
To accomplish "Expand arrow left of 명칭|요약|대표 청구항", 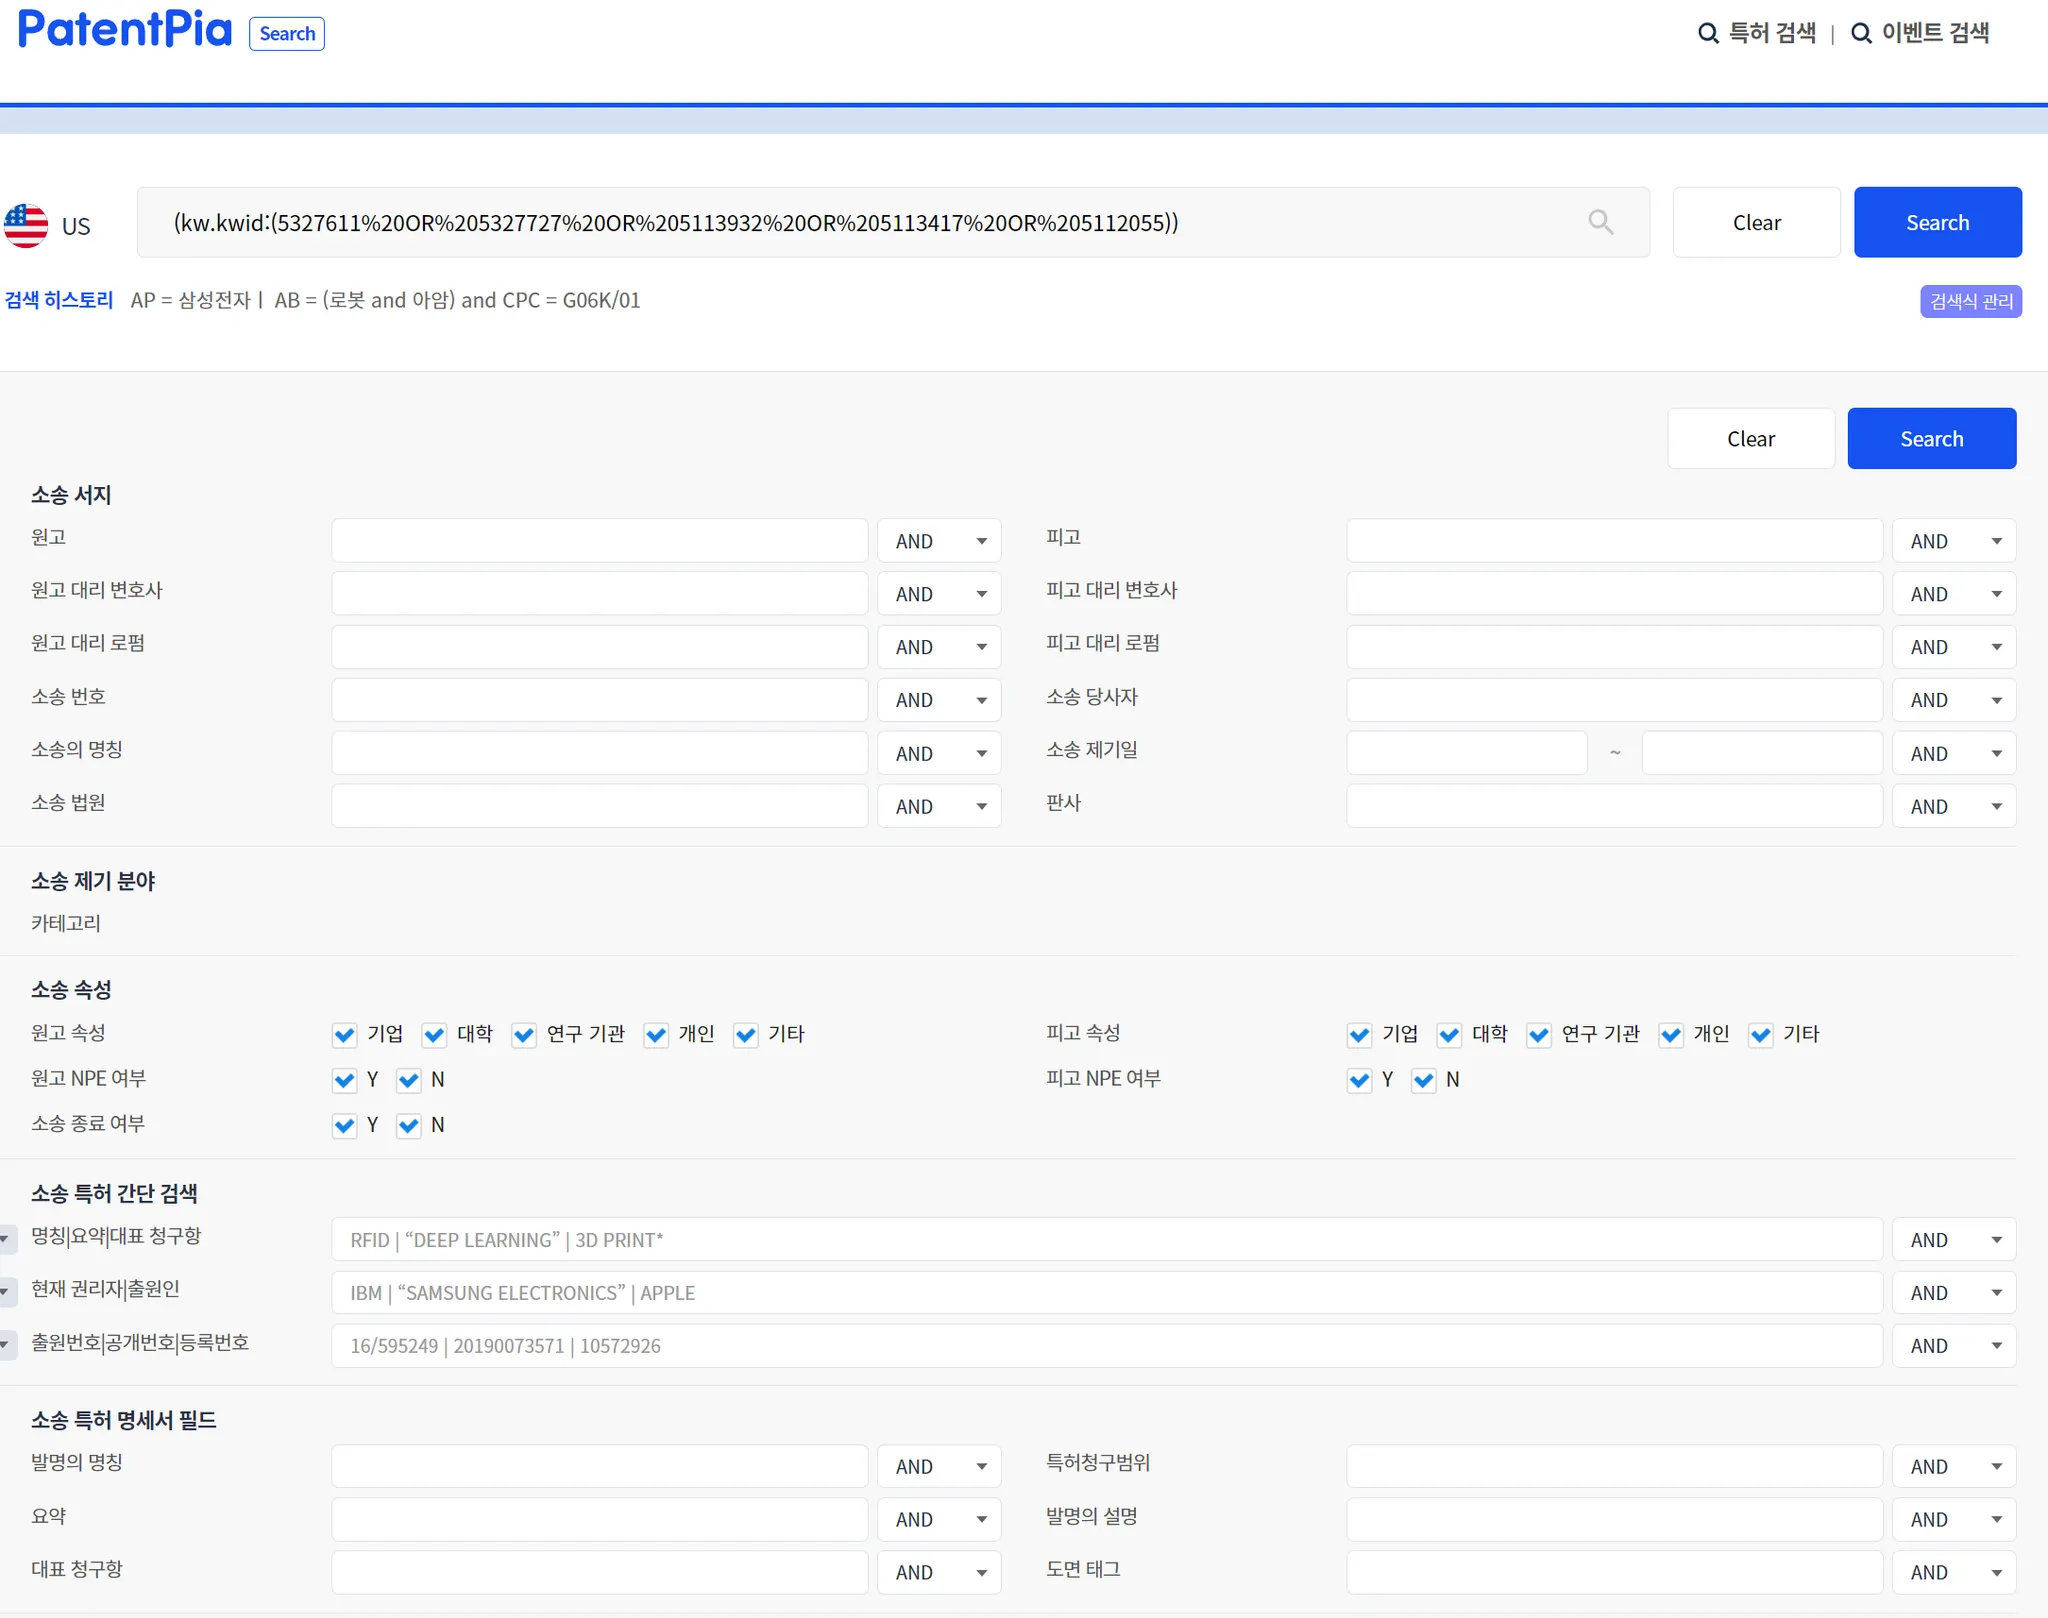I will tap(6, 1239).
